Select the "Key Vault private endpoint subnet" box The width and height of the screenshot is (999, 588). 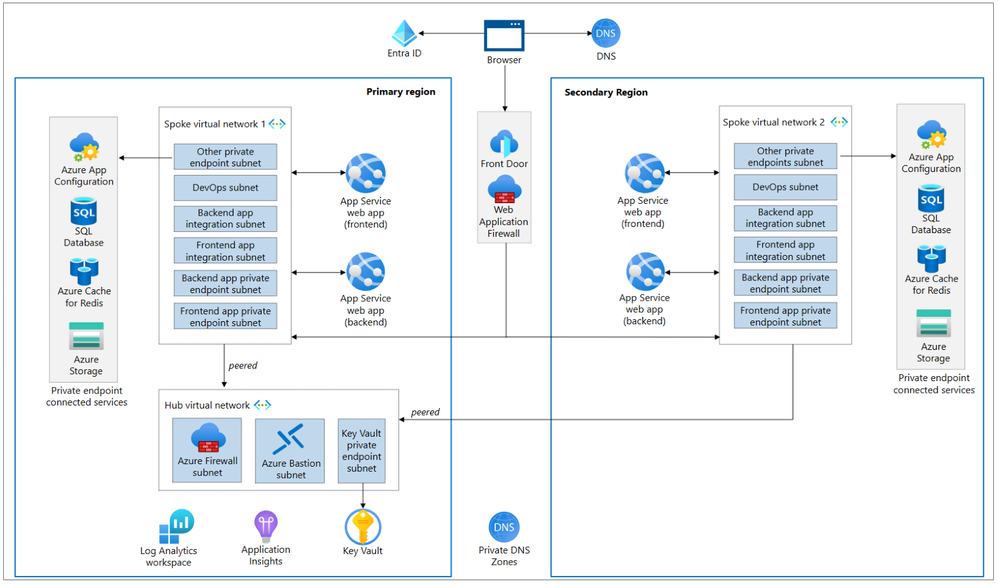[362, 450]
